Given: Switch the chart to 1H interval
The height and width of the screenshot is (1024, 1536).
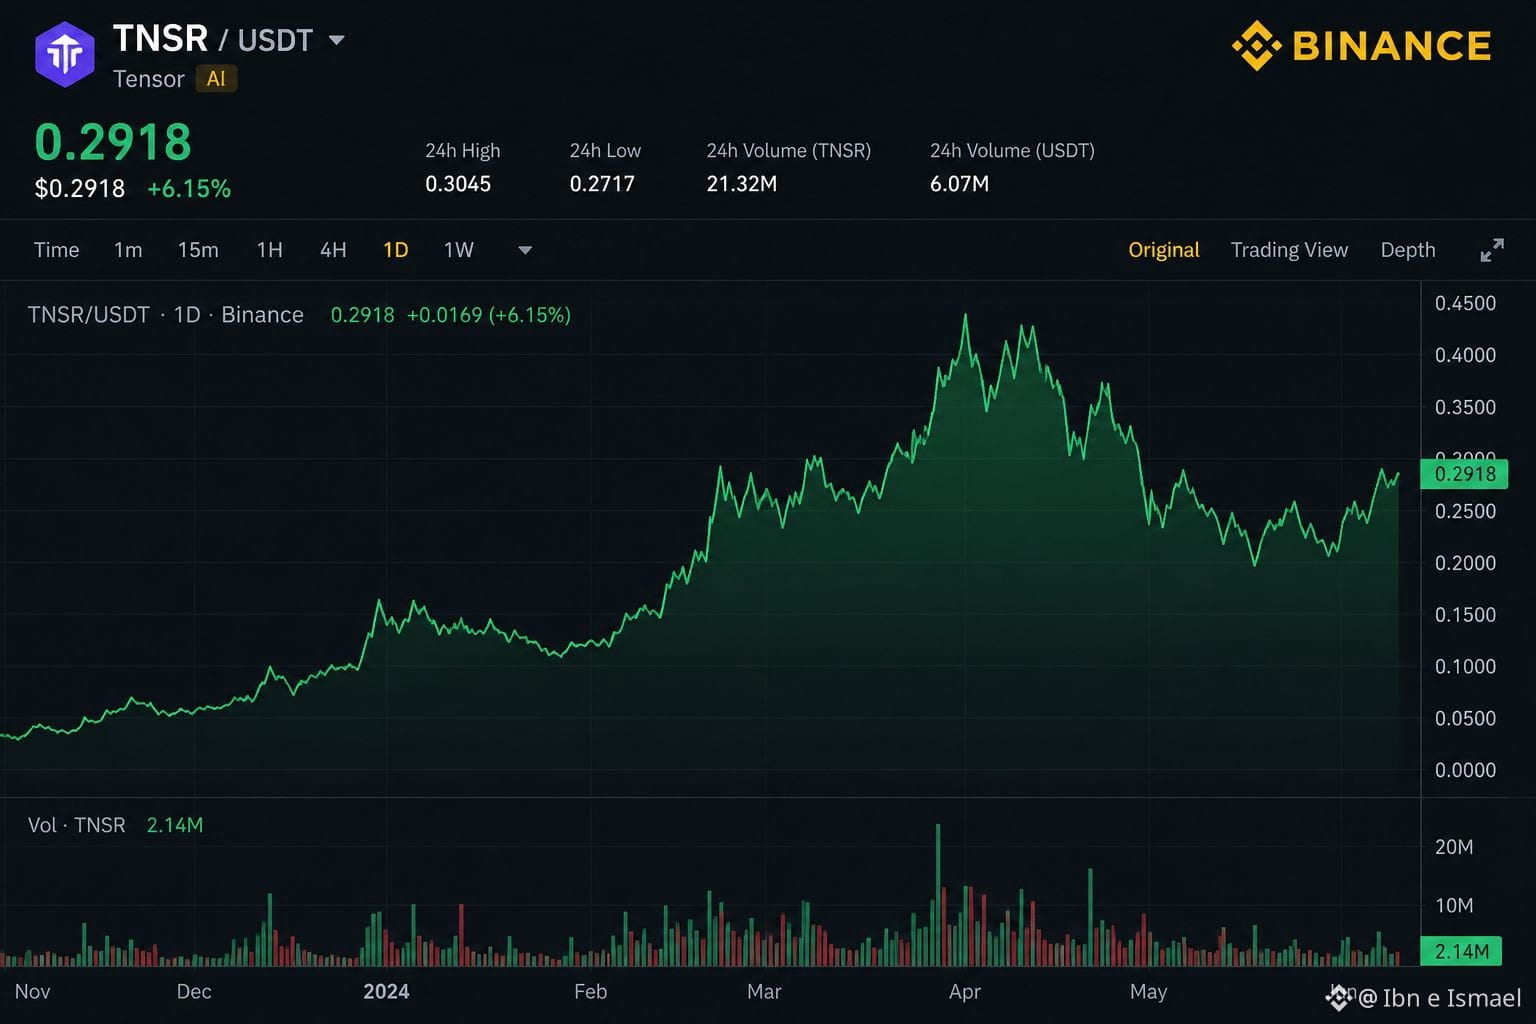Looking at the screenshot, I should pos(270,250).
